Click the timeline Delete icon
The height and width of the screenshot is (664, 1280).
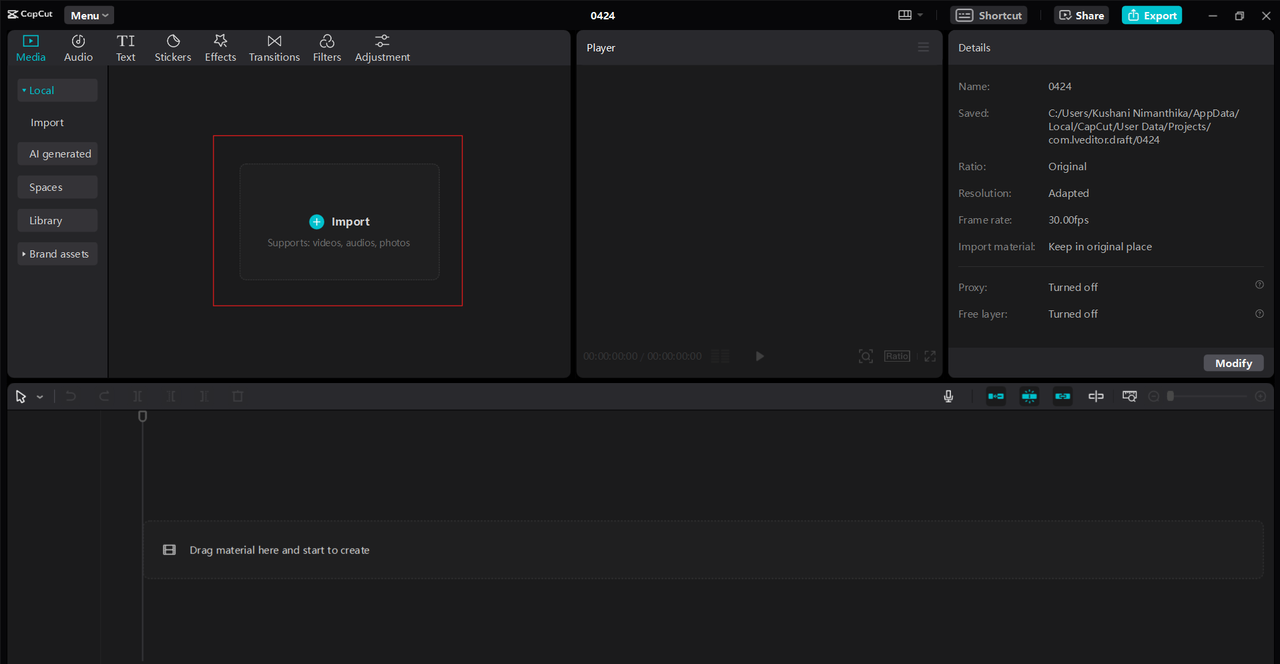coord(237,397)
